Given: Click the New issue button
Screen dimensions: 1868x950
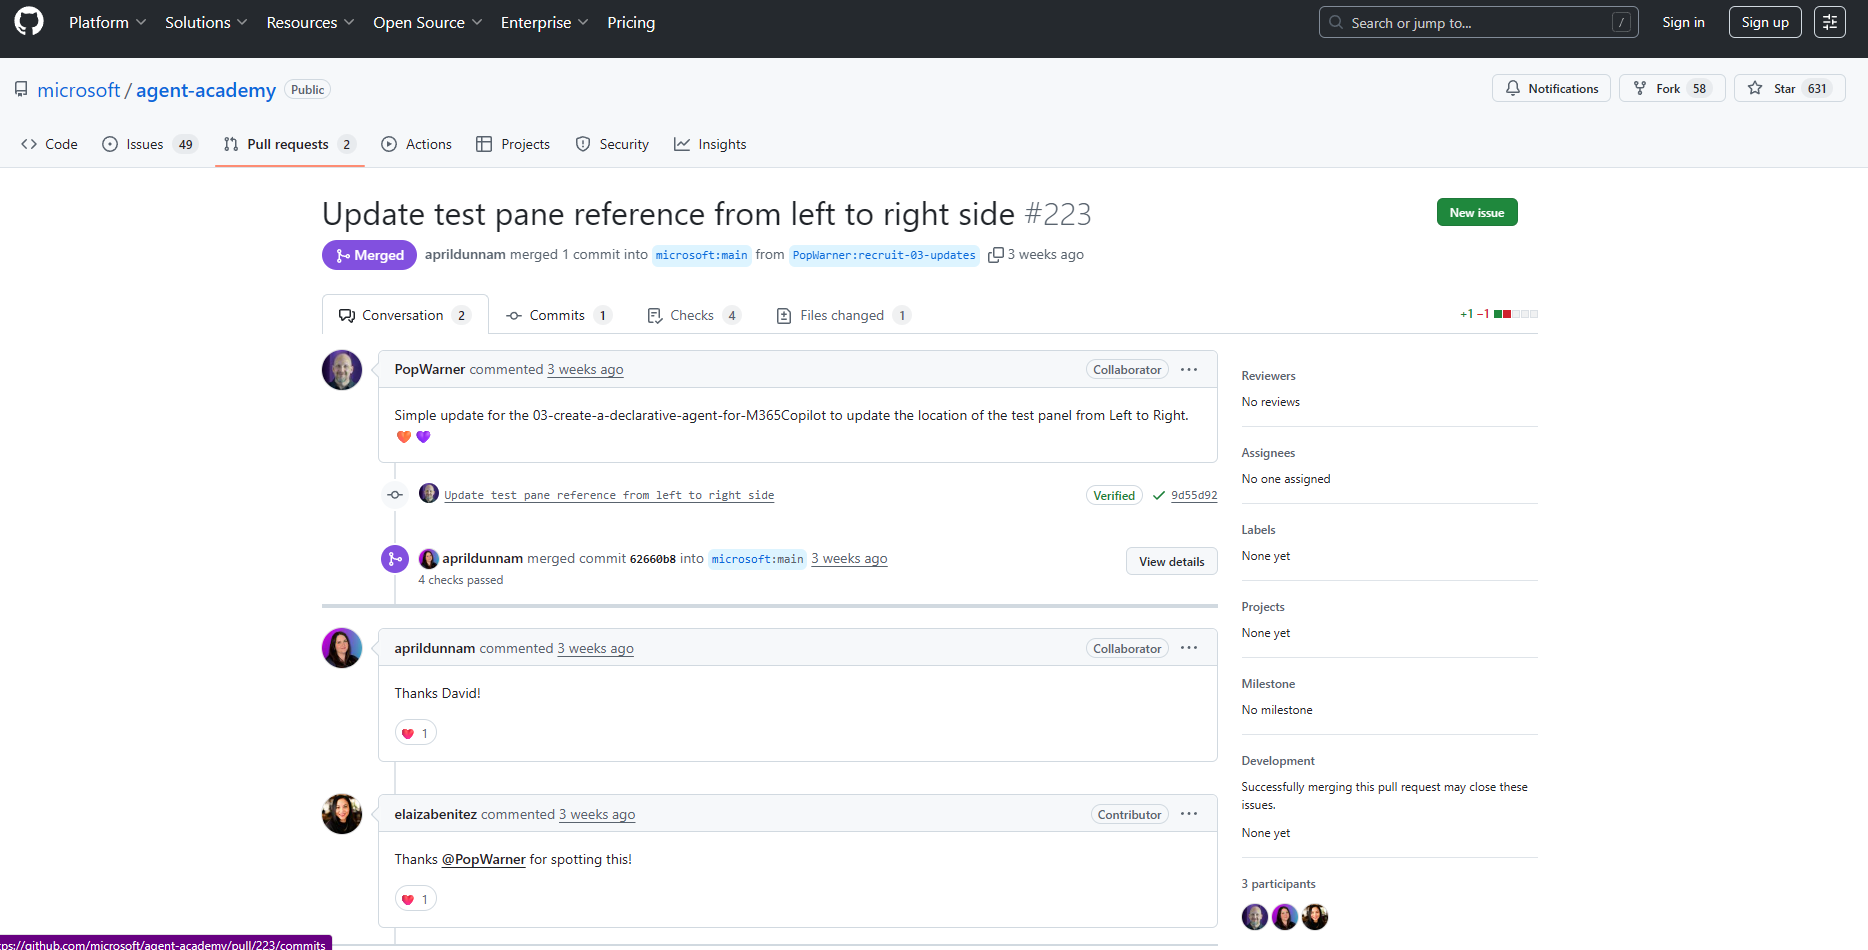Looking at the screenshot, I should click(x=1476, y=212).
